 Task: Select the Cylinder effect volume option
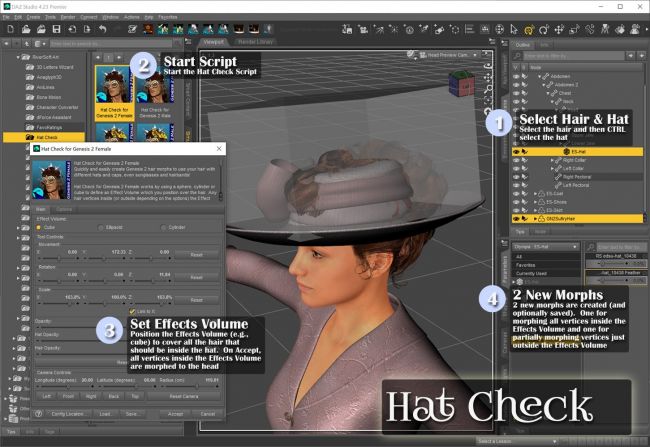pos(173,228)
